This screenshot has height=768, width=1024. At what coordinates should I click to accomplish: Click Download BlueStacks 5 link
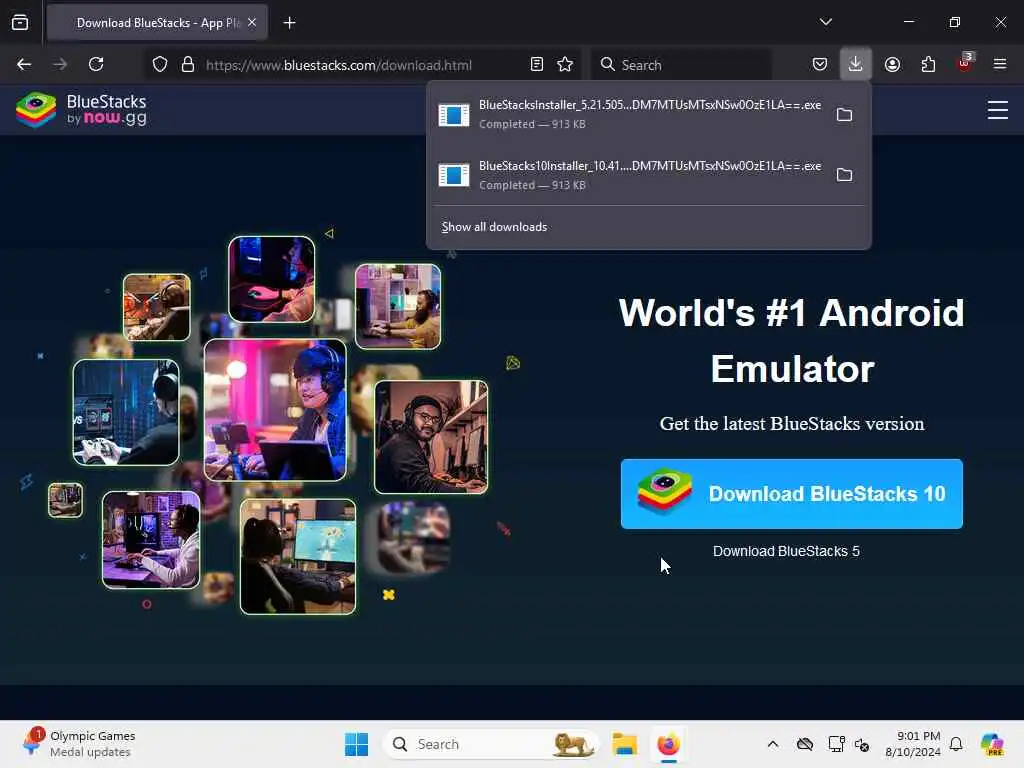click(786, 551)
